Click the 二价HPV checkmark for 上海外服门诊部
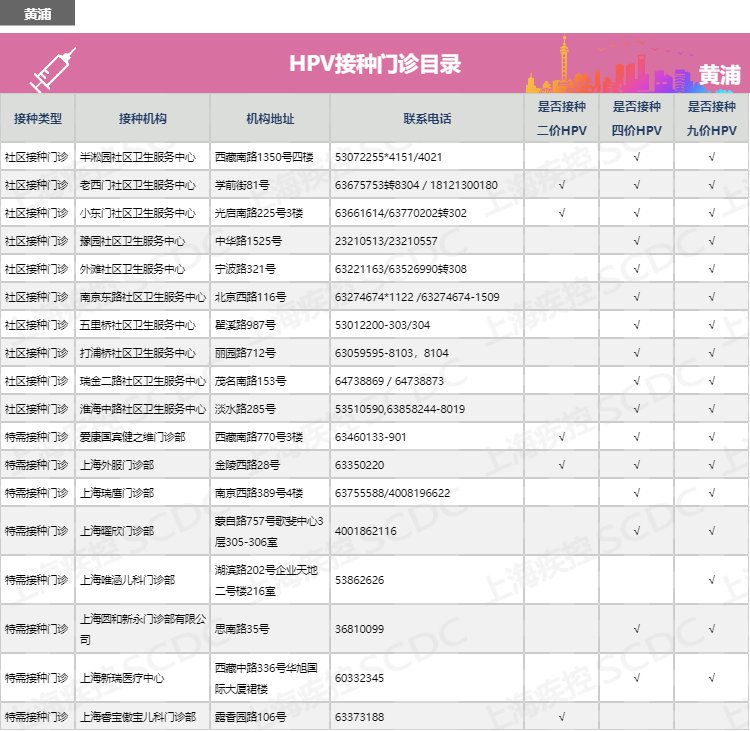The height and width of the screenshot is (731, 750). tap(561, 465)
